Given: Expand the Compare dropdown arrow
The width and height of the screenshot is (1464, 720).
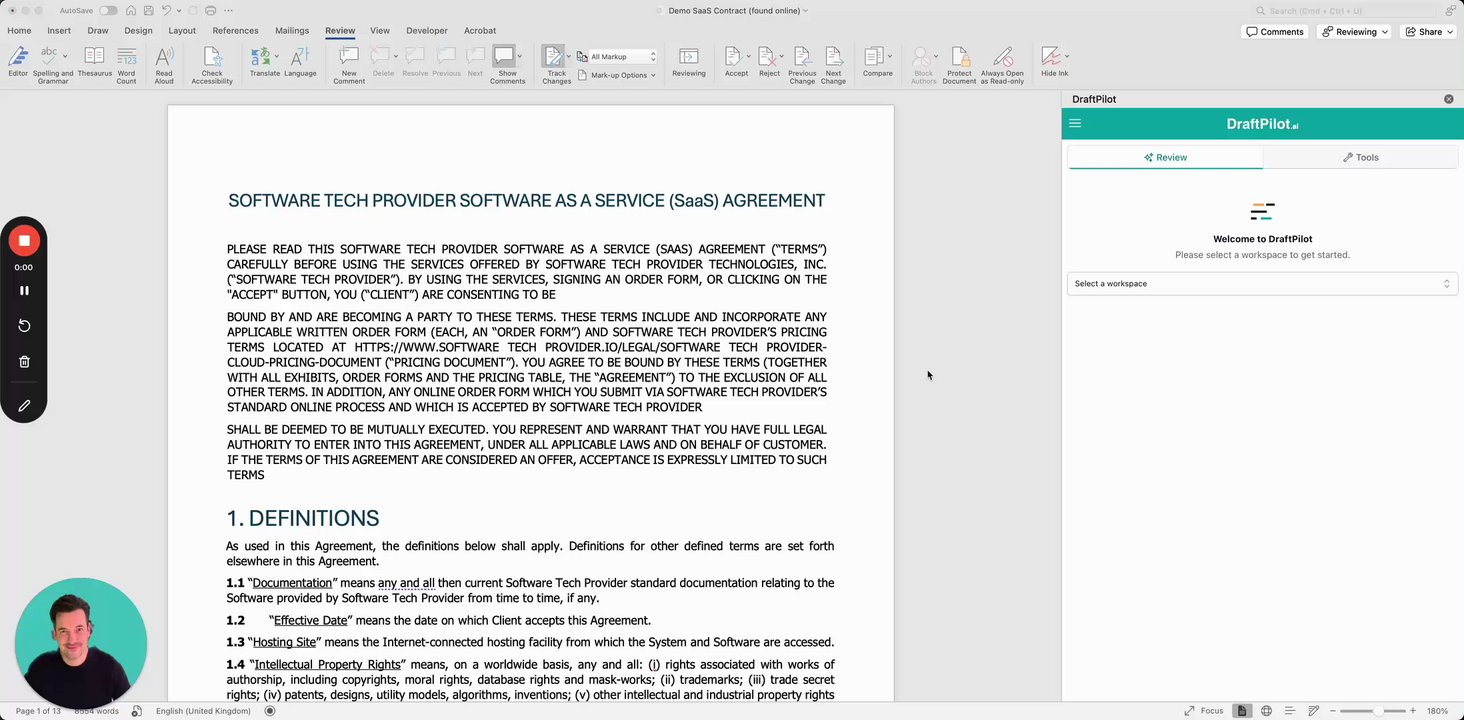Looking at the screenshot, I should [x=889, y=56].
